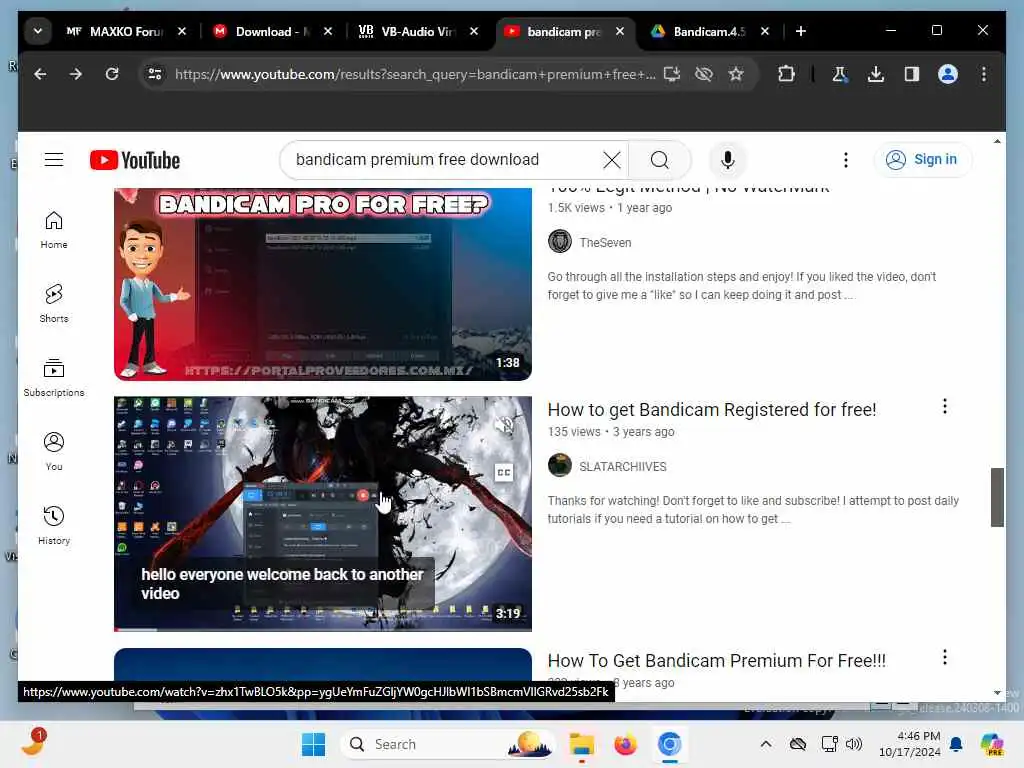Open the browser downloads icon
Screen dimensions: 1024x768
click(876, 74)
